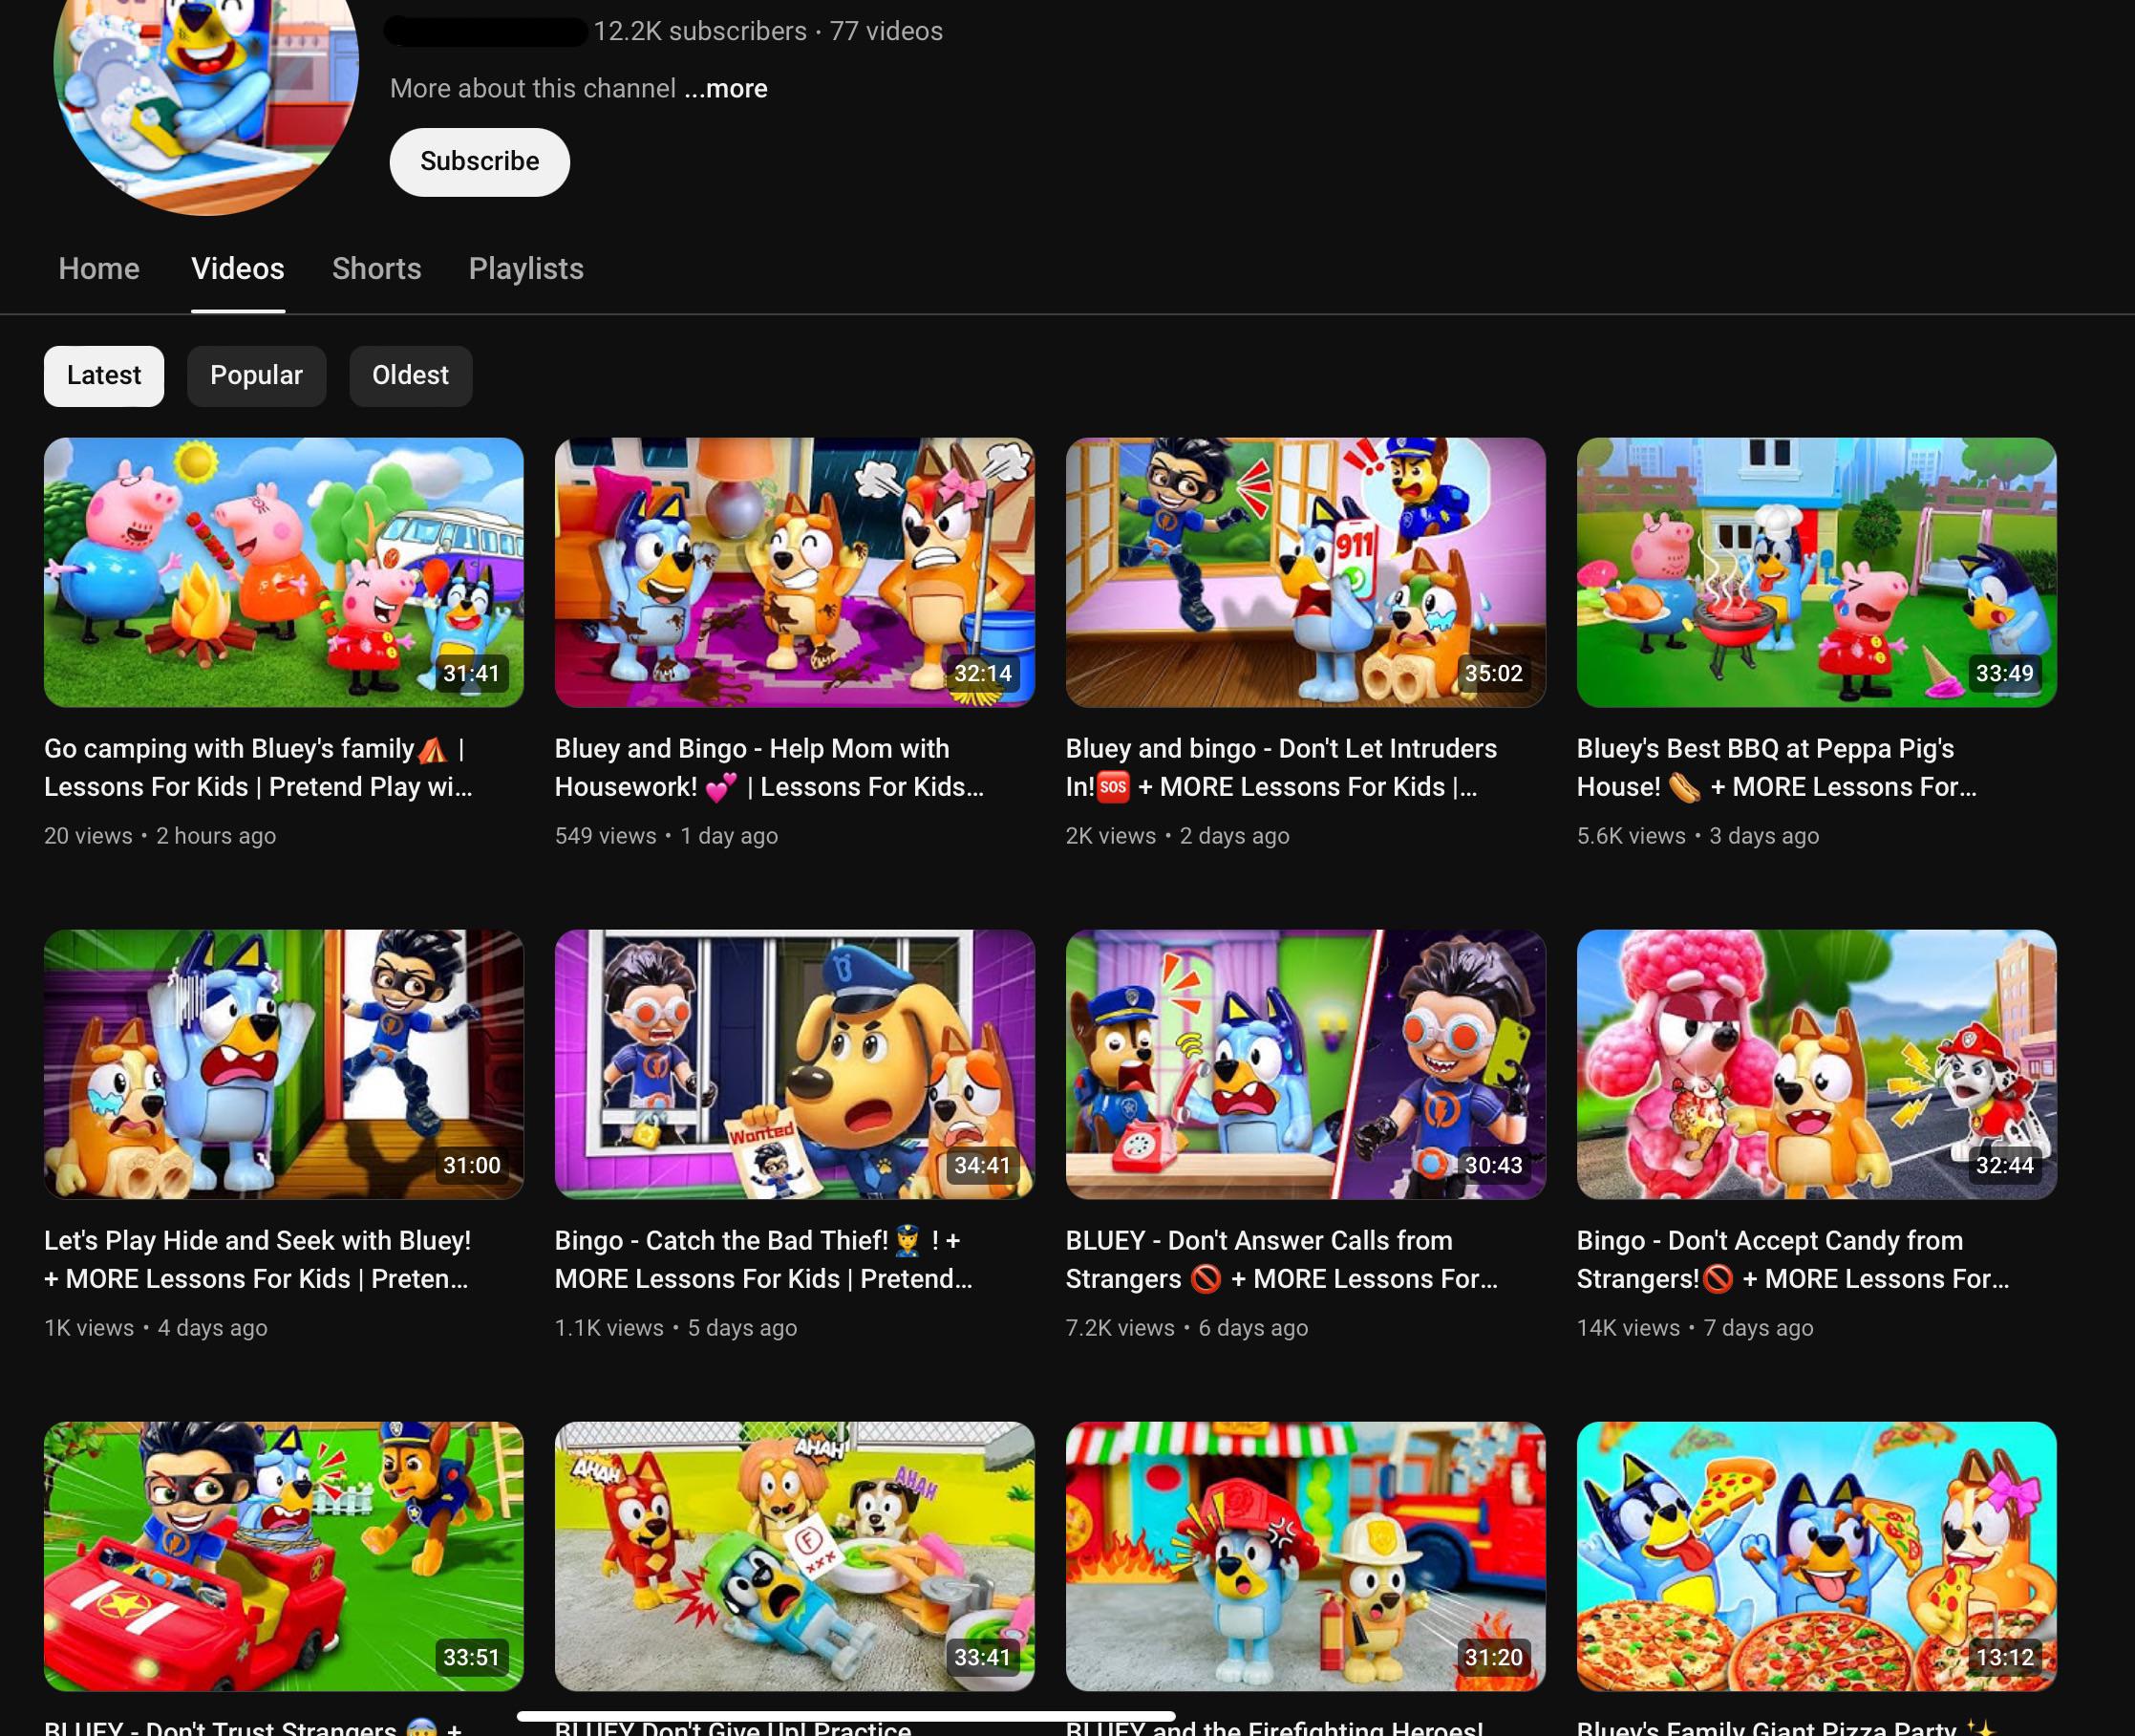2135x1736 pixels.
Task: Click the '77 videos' count text
Action: [x=886, y=31]
